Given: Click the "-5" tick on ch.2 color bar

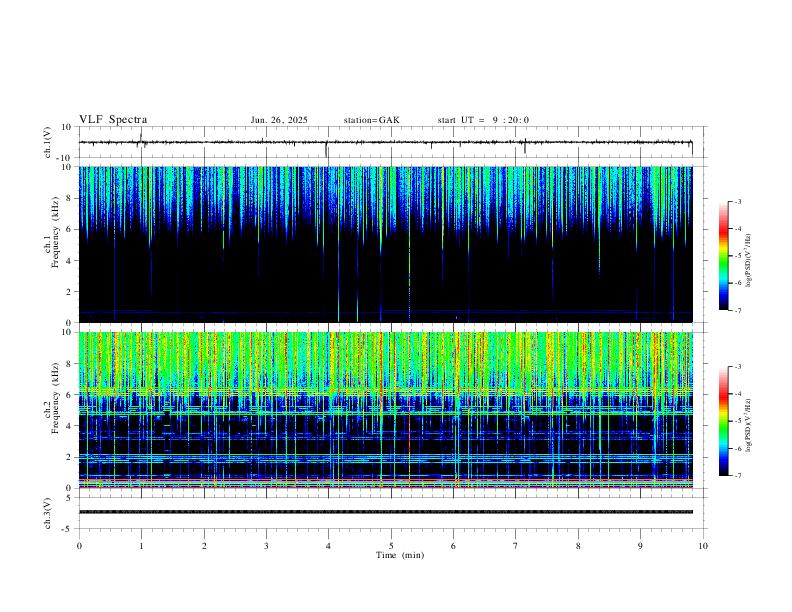Looking at the screenshot, I should coord(738,421).
